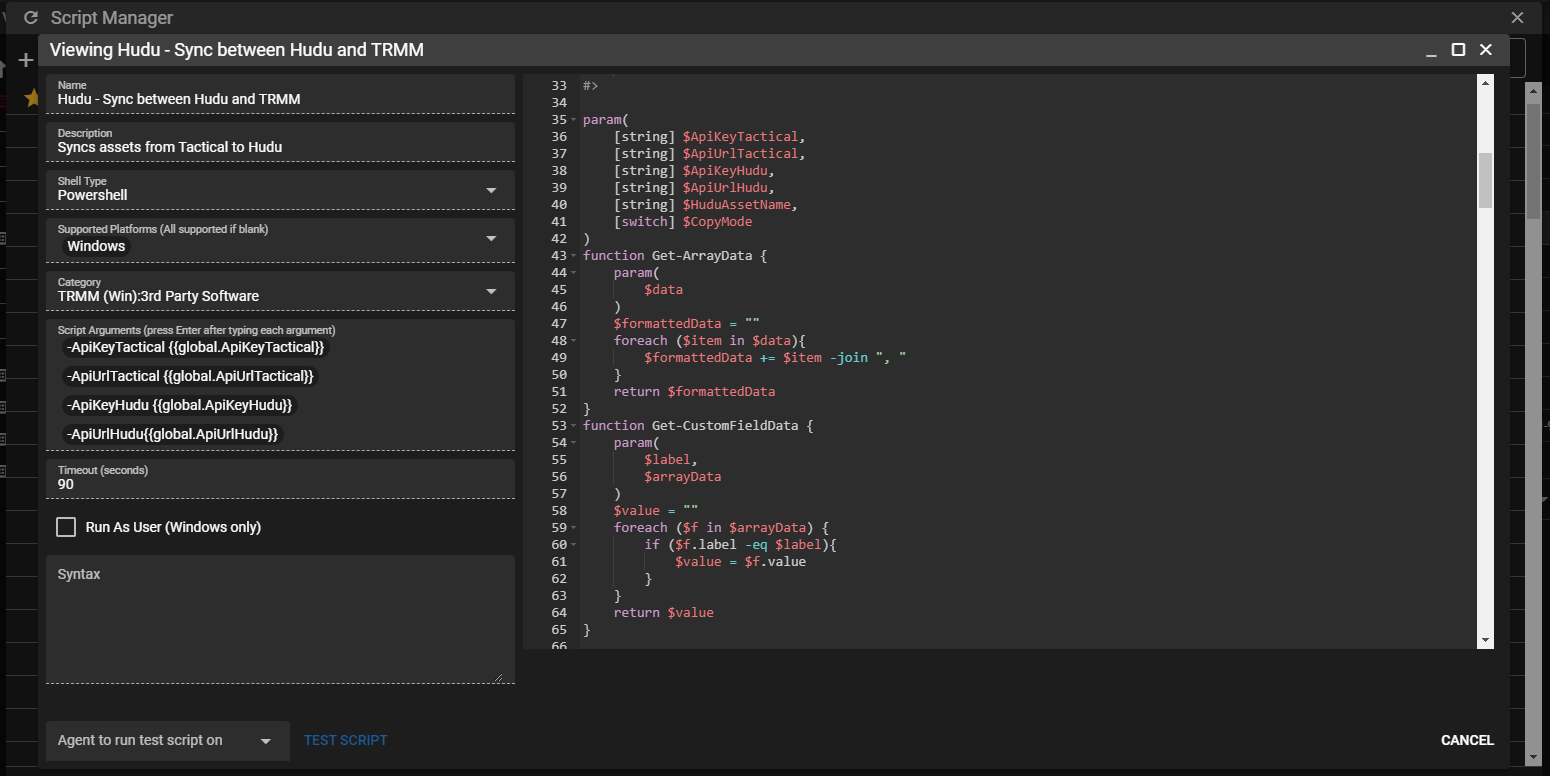
Task: Collapse the param block at line 35
Action: point(573,120)
